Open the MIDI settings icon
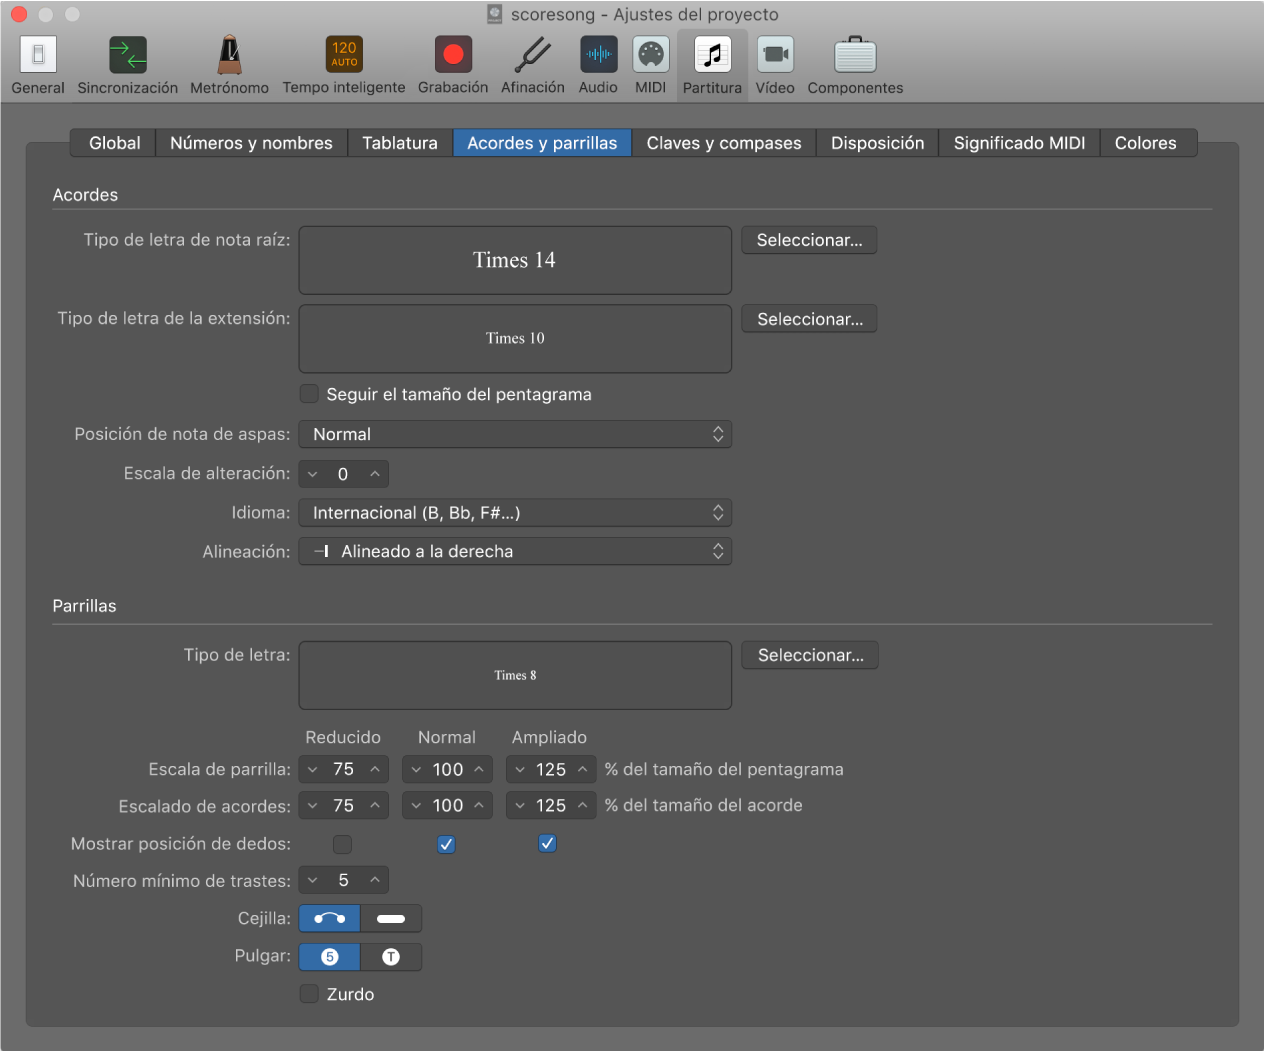Image resolution: width=1264 pixels, height=1051 pixels. point(651,55)
